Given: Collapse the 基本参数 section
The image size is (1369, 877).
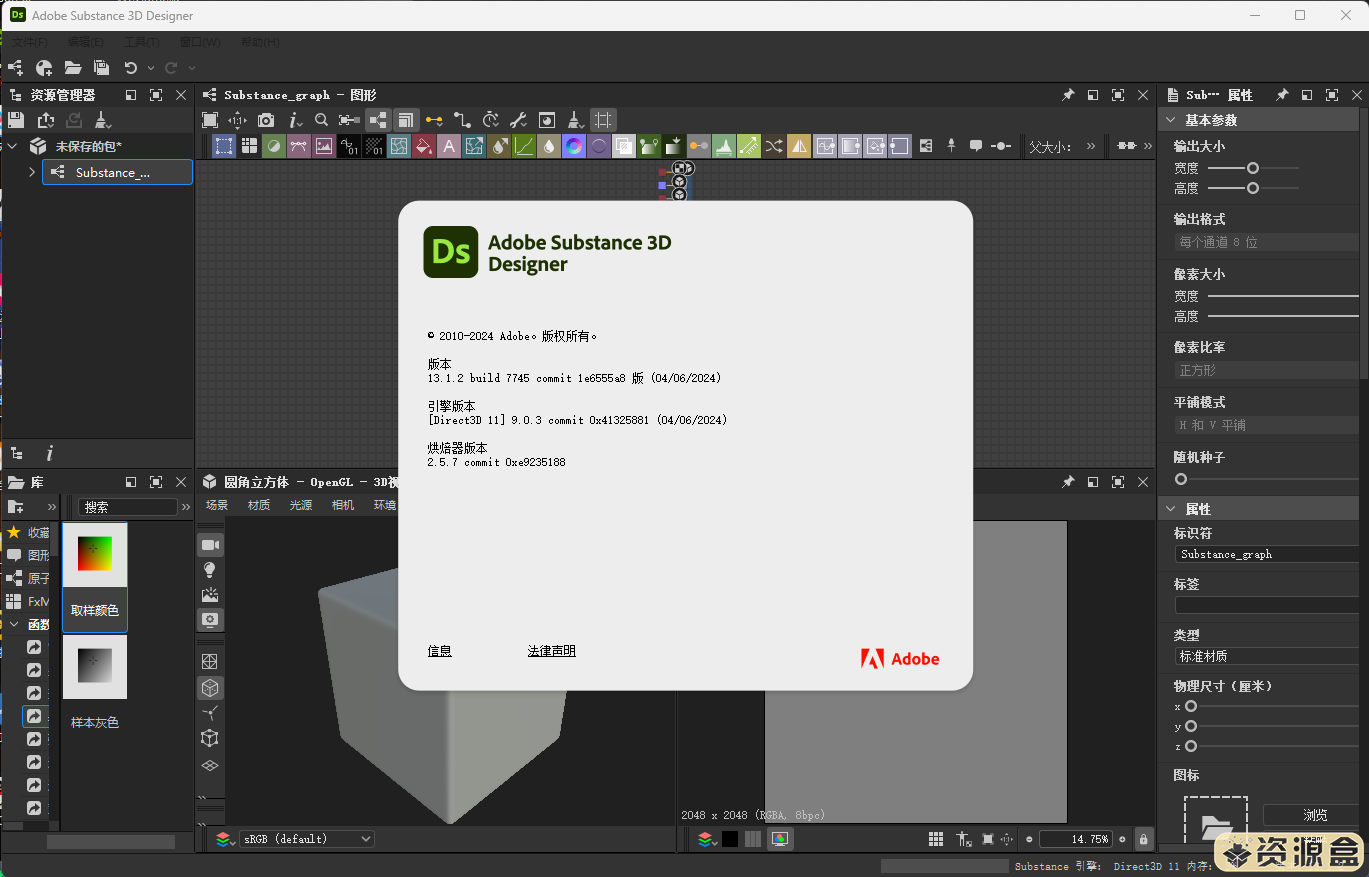Looking at the screenshot, I should tap(1171, 120).
